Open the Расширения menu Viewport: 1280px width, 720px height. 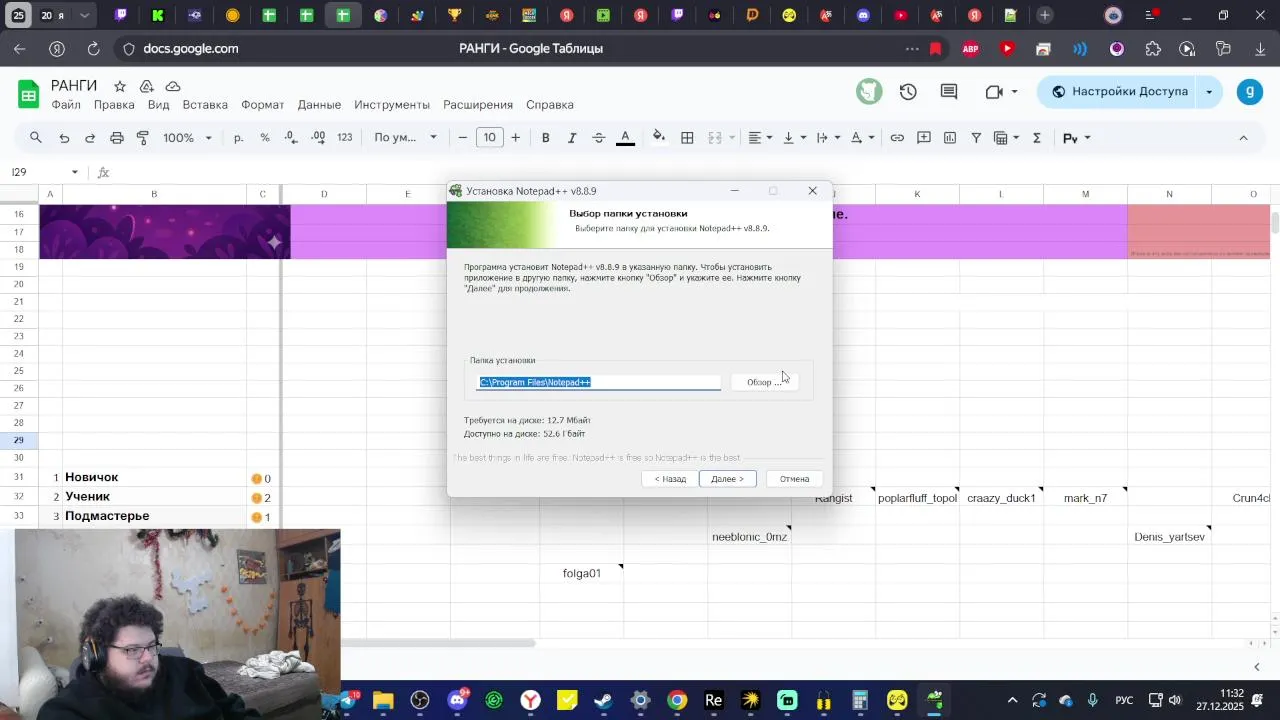point(478,105)
